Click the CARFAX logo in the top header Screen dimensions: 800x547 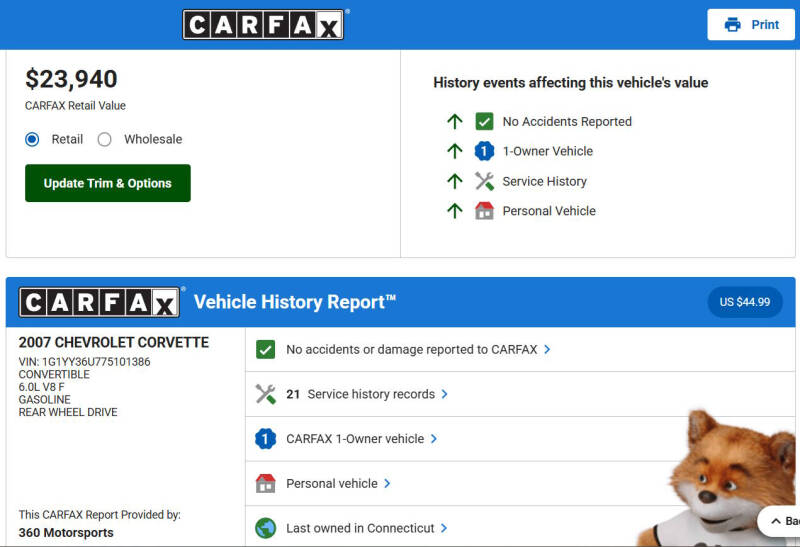point(263,25)
